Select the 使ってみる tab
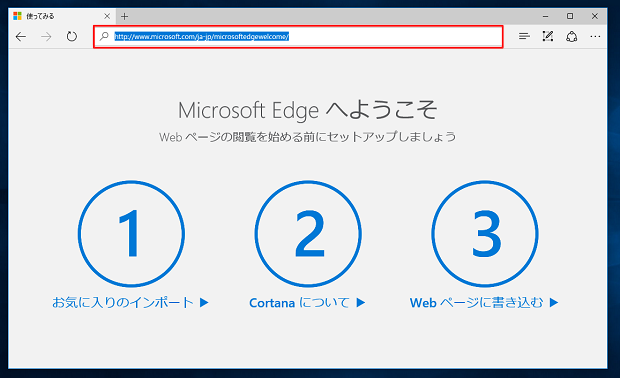This screenshot has width=620, height=378. coord(62,16)
